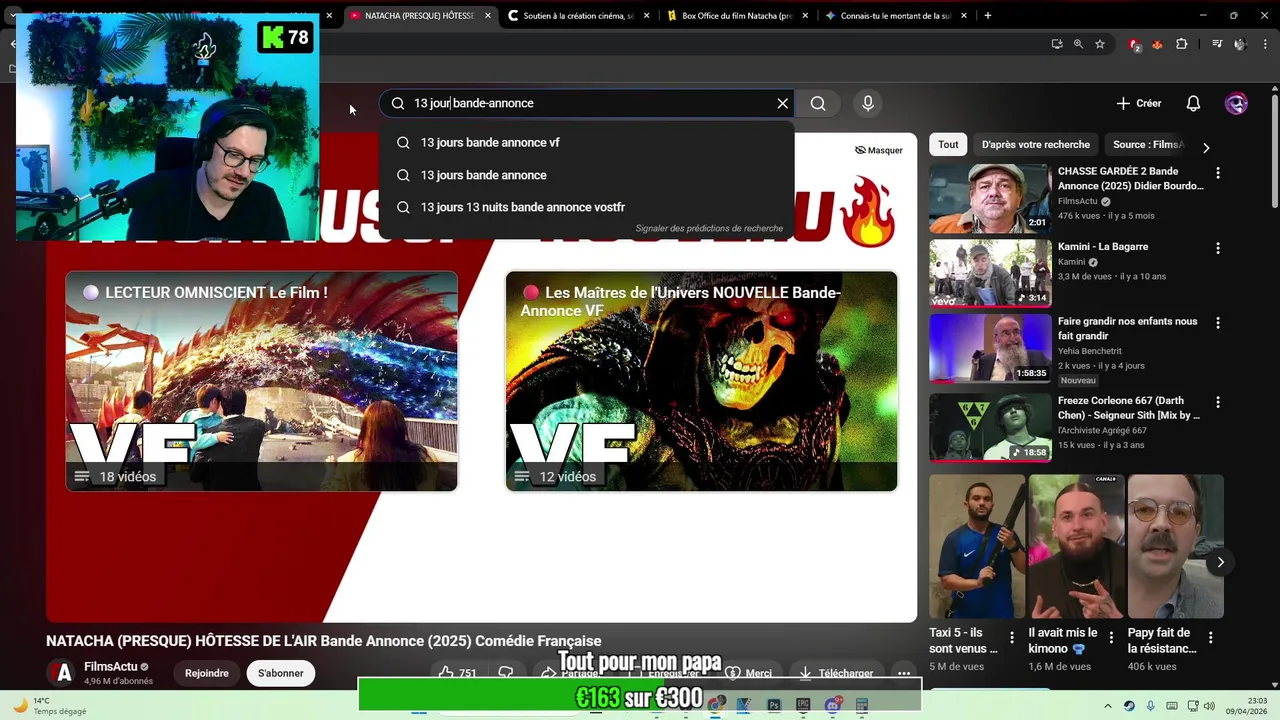The width and height of the screenshot is (1280, 720).
Task: Click the Créer button
Action: click(x=1139, y=103)
